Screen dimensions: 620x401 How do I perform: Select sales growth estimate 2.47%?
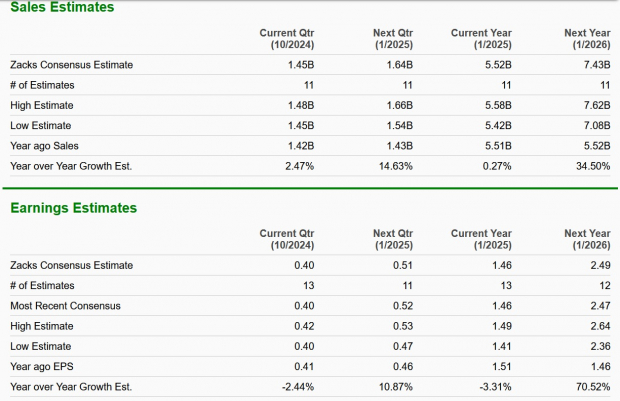coord(300,166)
